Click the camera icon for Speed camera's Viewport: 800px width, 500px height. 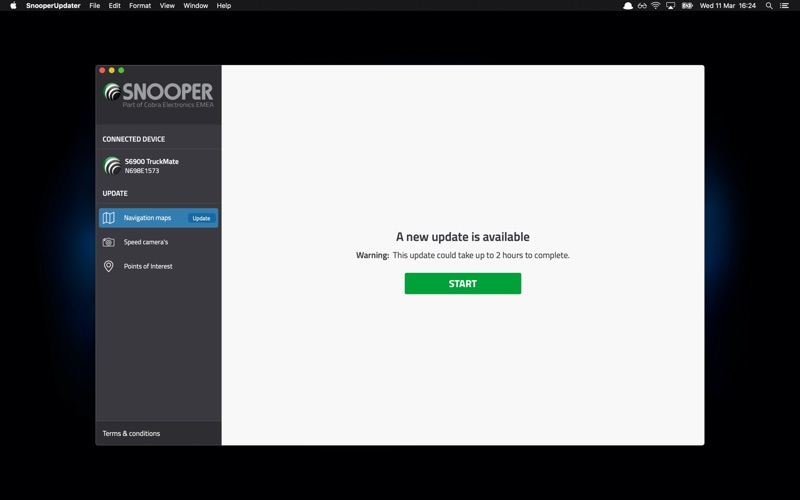(x=109, y=242)
